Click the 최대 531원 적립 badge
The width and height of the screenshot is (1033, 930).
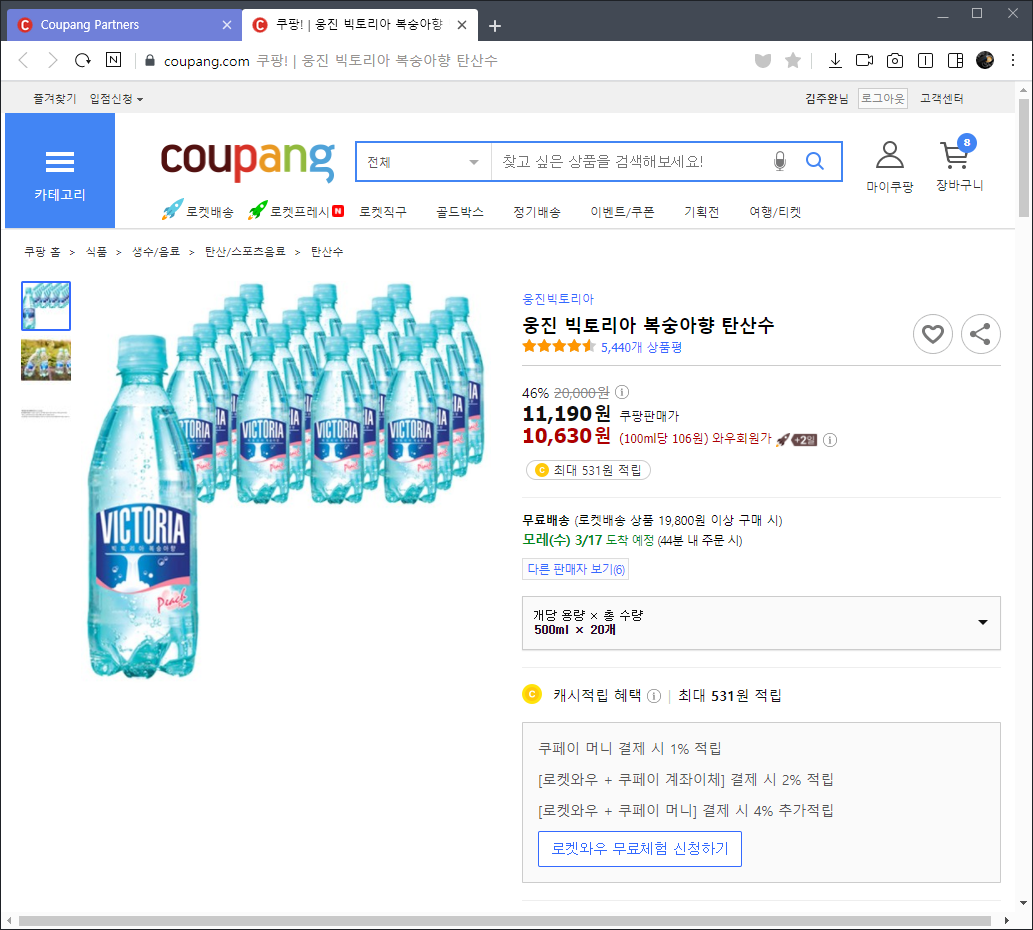click(x=588, y=470)
